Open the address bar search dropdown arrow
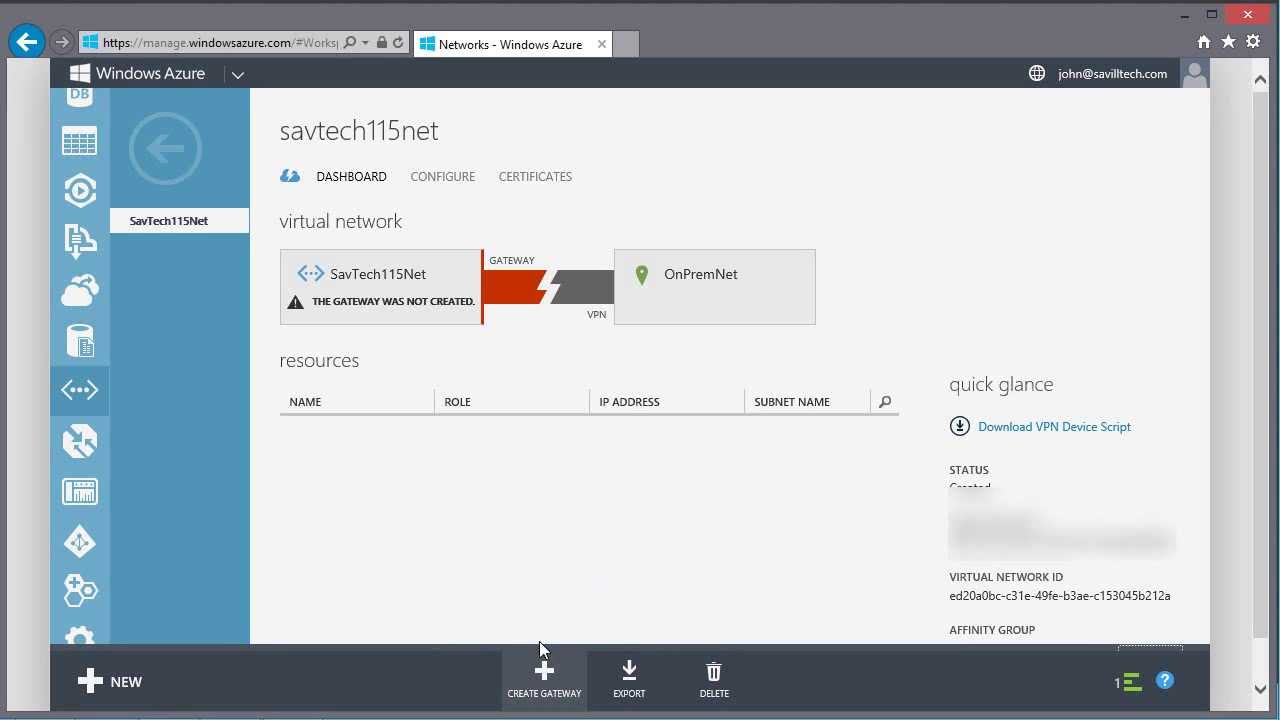 pyautogui.click(x=365, y=43)
